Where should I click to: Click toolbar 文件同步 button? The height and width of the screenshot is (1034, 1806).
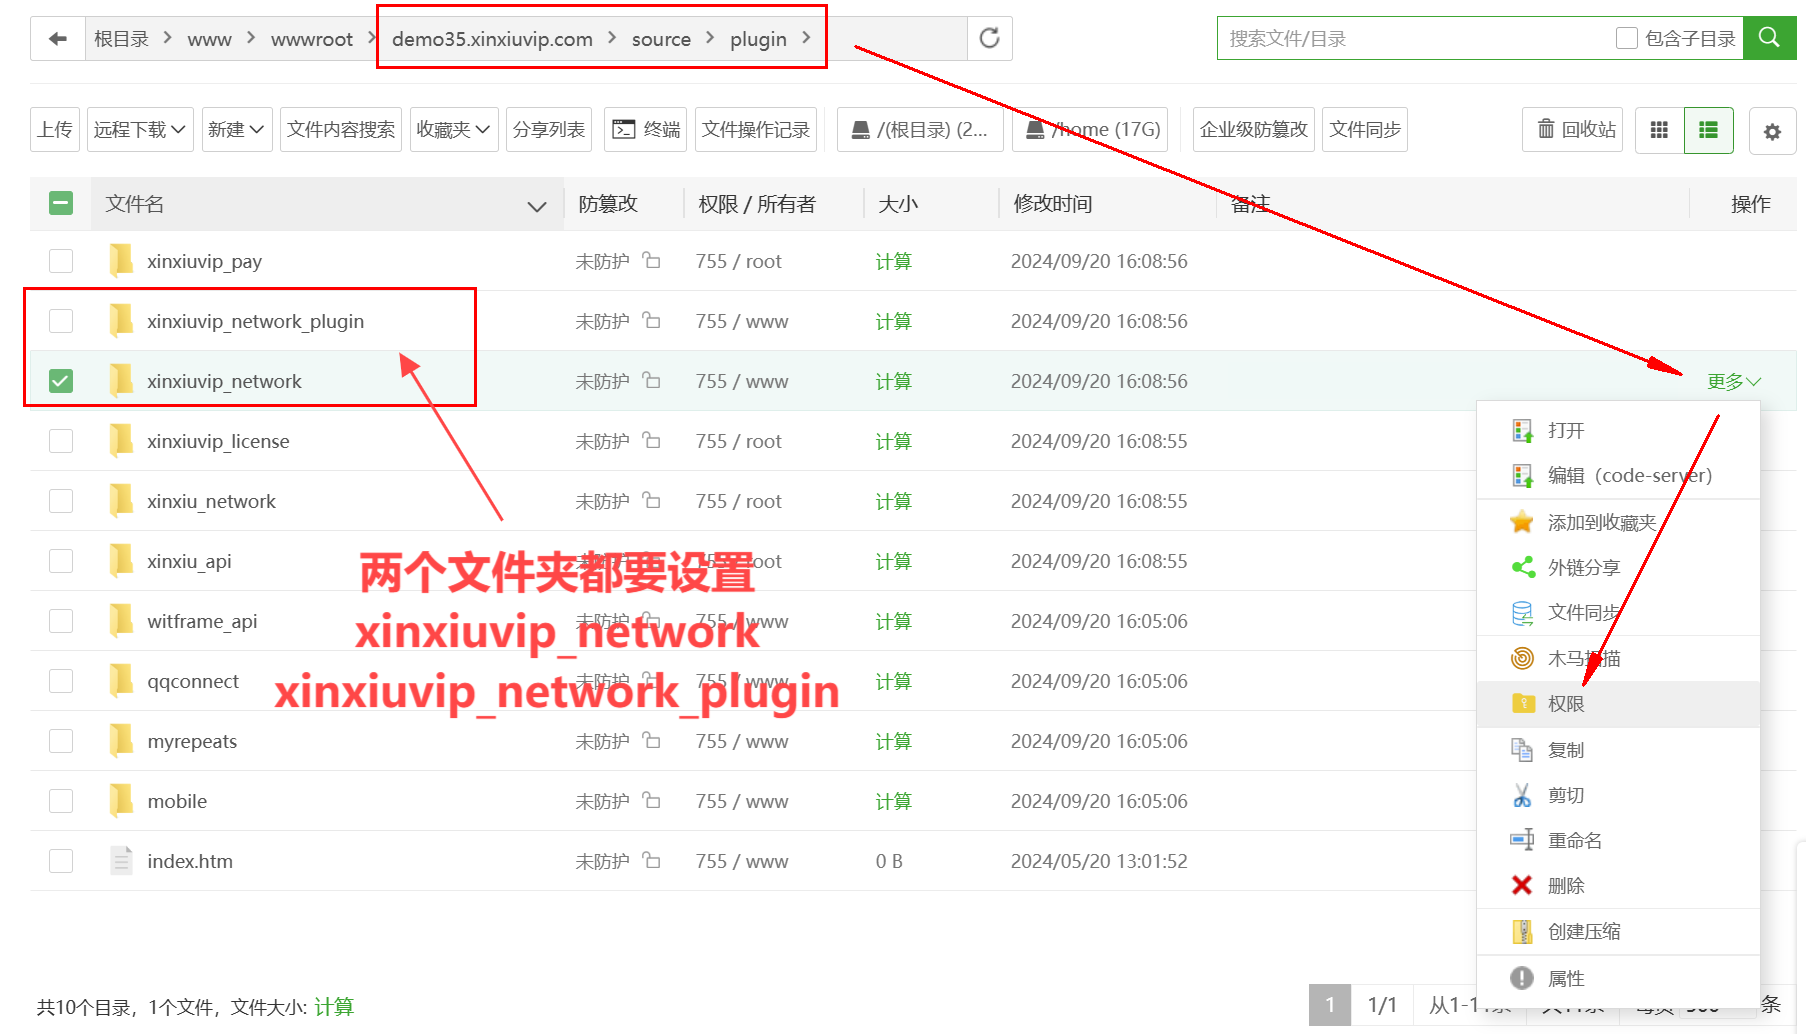click(1365, 129)
